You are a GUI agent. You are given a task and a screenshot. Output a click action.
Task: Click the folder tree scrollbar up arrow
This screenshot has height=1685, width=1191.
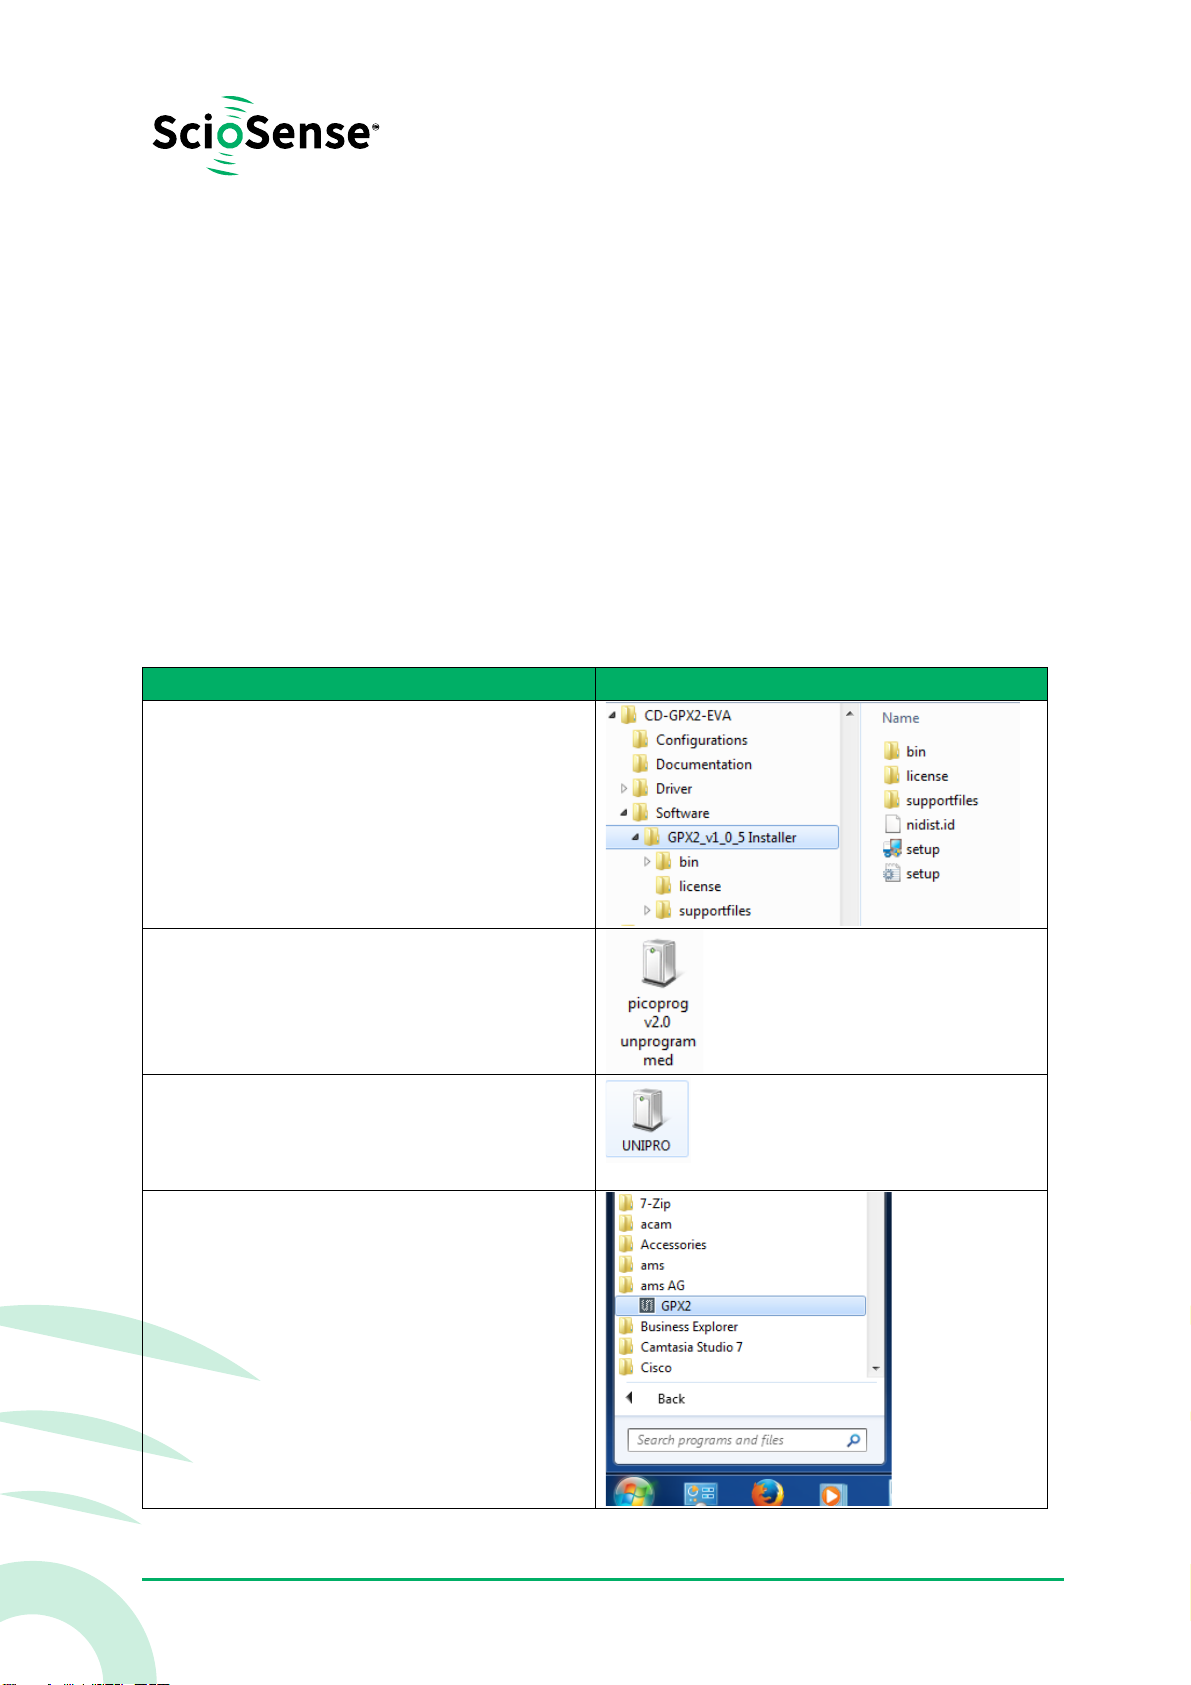pos(850,714)
